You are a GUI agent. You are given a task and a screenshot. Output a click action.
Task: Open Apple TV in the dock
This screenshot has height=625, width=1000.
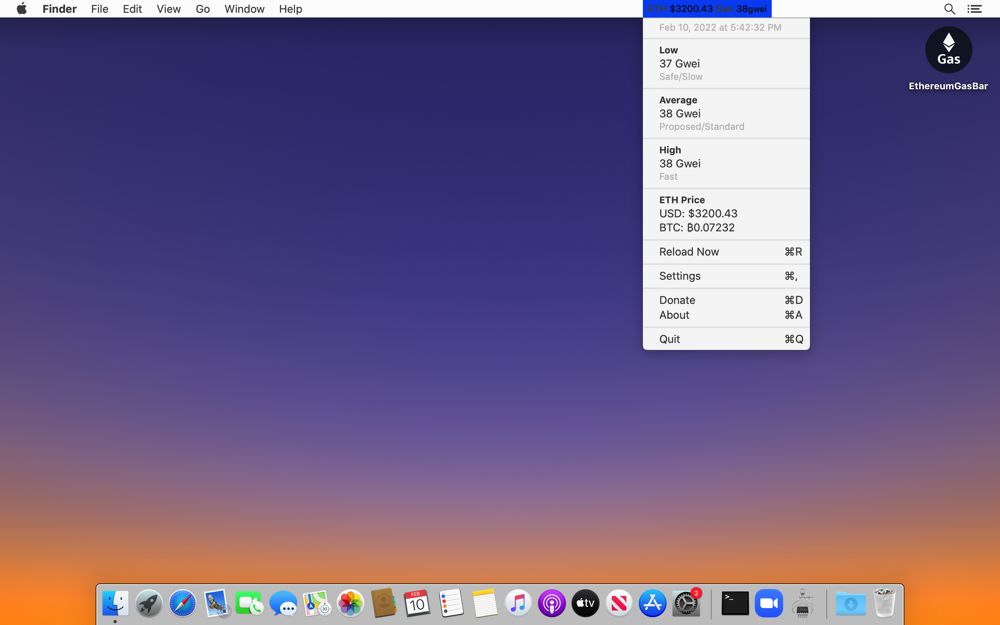[x=585, y=603]
